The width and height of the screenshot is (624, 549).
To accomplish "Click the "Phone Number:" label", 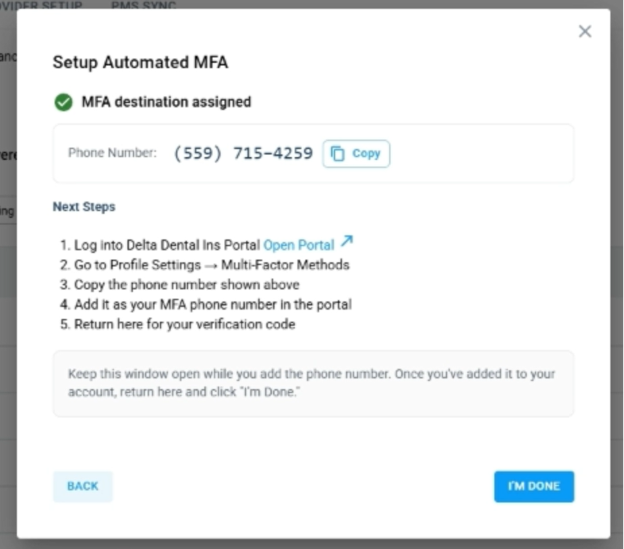I will click(112, 154).
